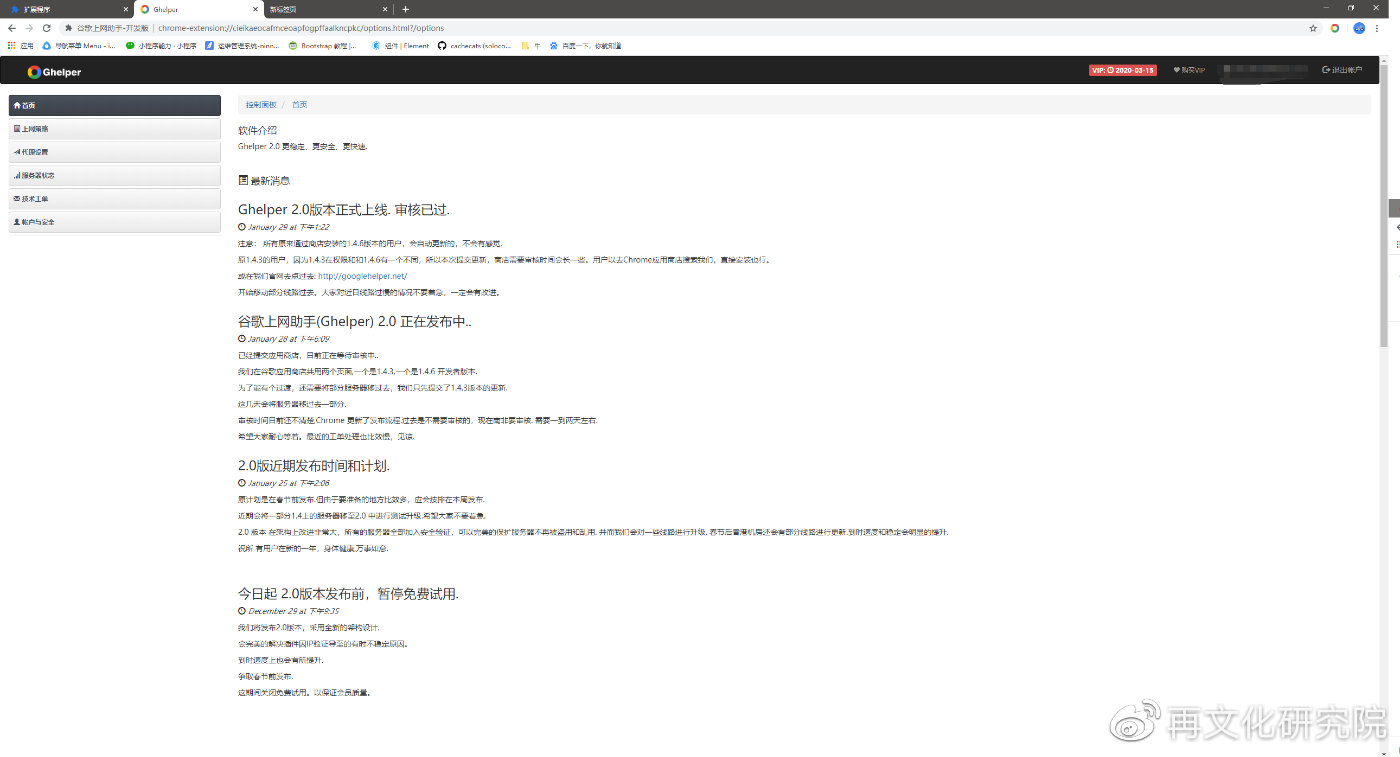Open the Ghelper extension icon in toolbar
Viewport: 1400px width, 757px height.
[1335, 28]
